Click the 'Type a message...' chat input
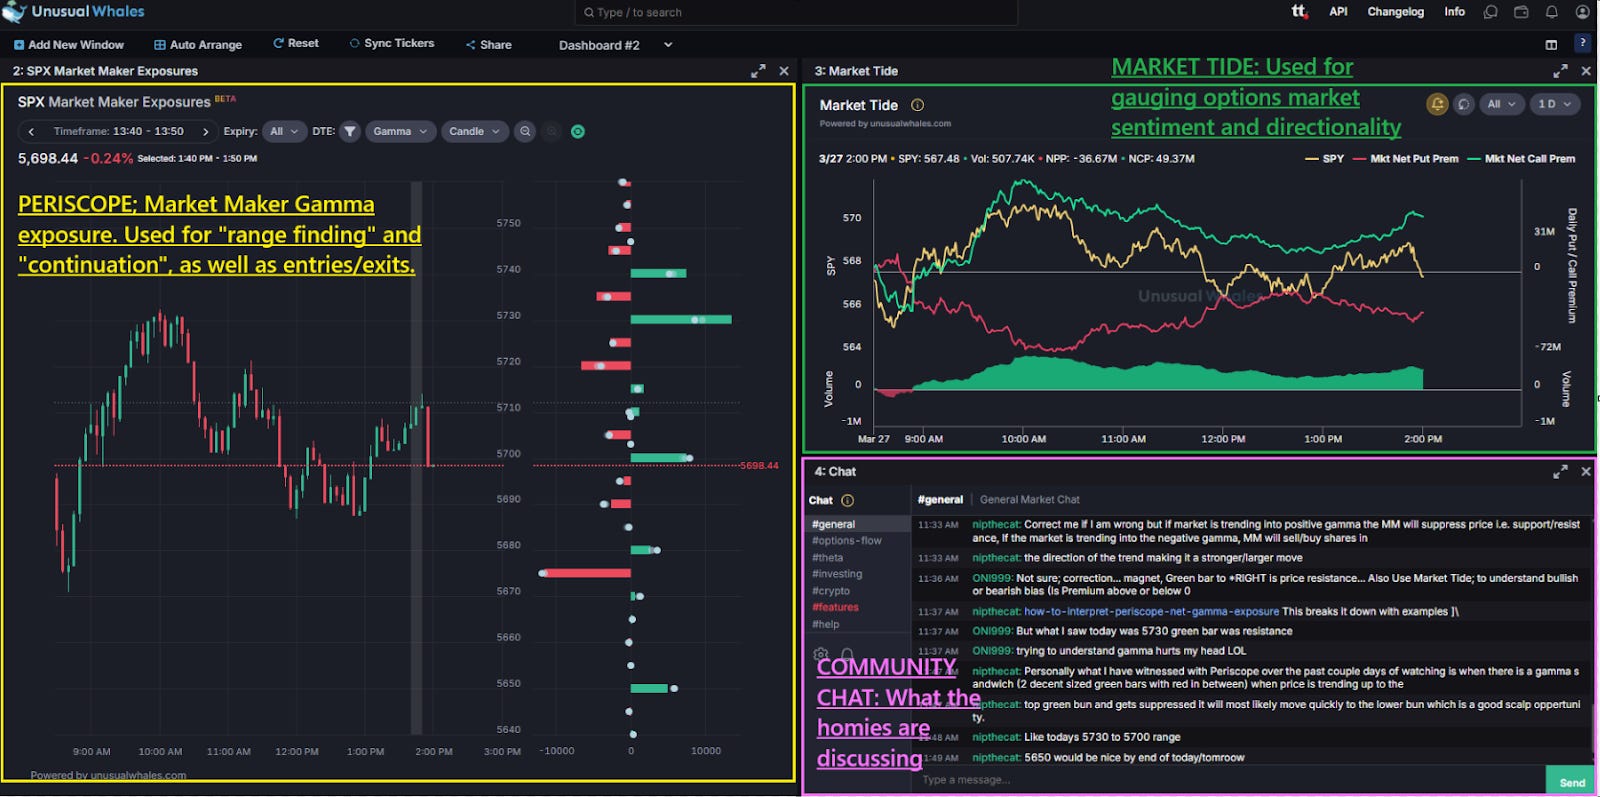This screenshot has width=1600, height=797. (x=1228, y=780)
